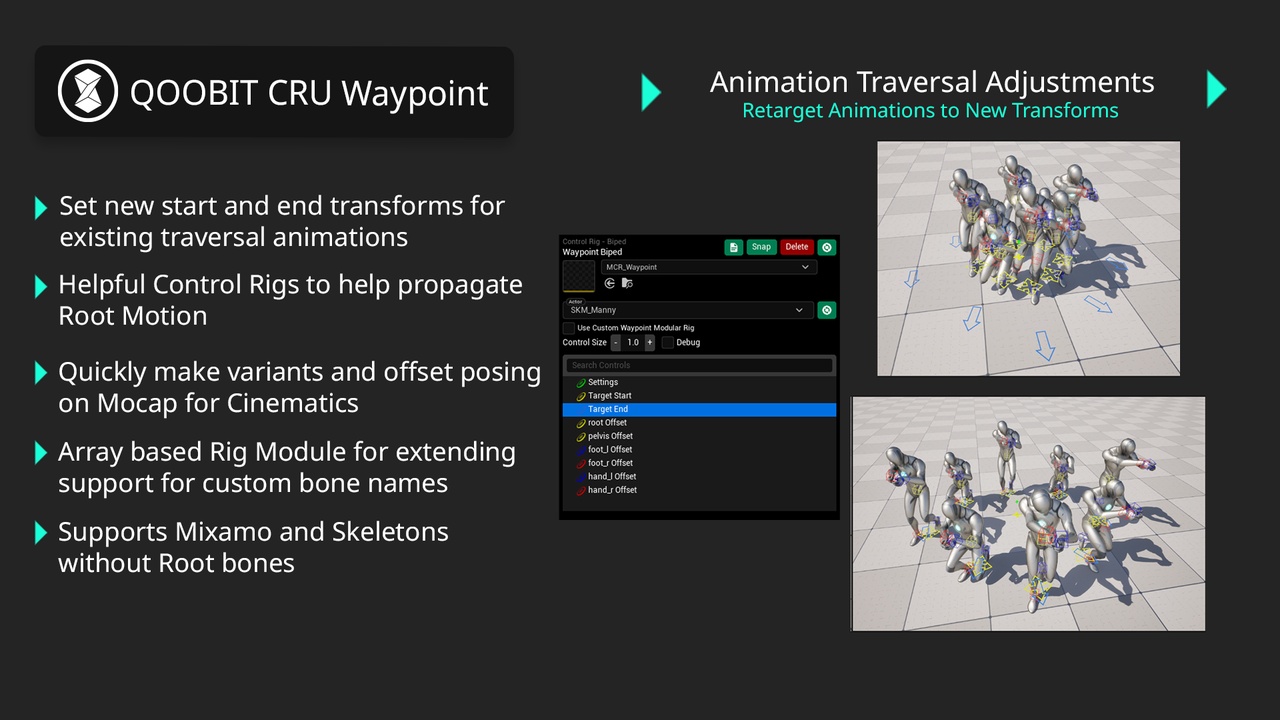Select the Target End control
1280x720 pixels.
(x=699, y=409)
